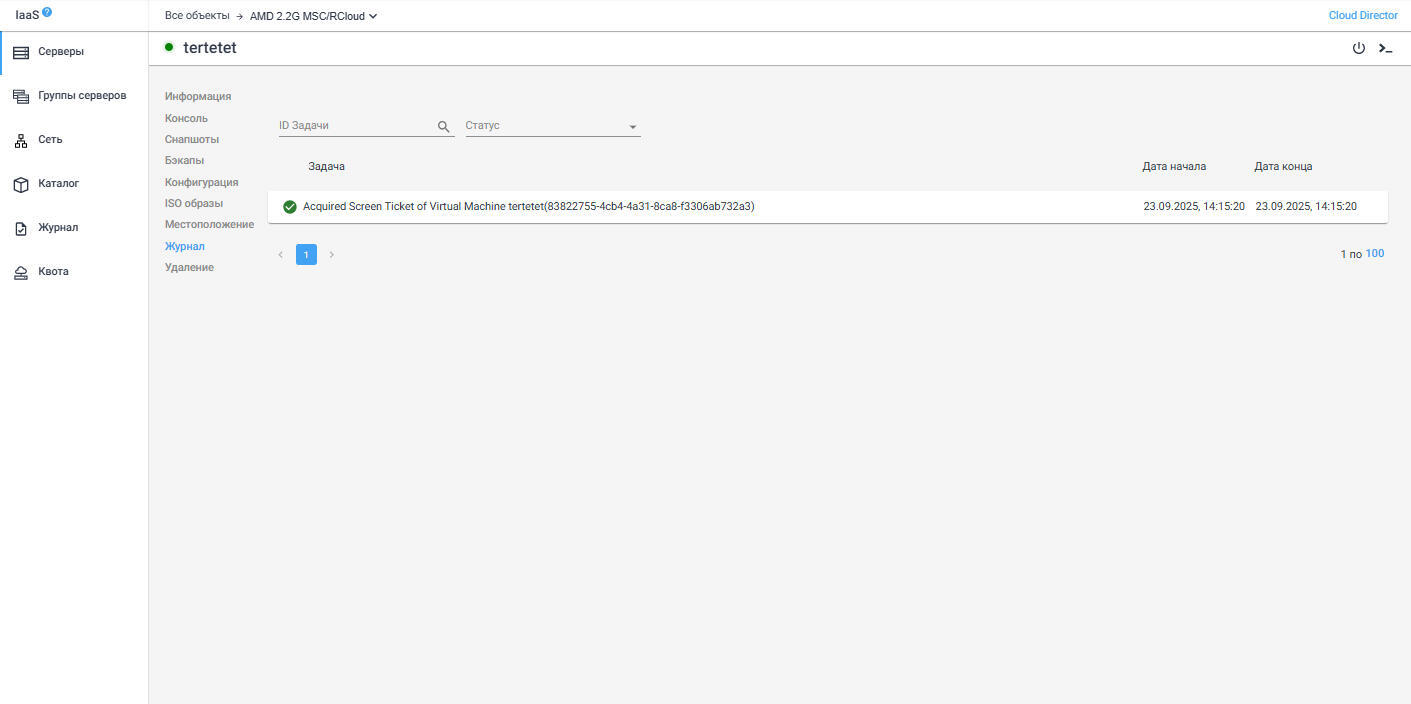Open Server groups icon in sidebar

[21, 96]
